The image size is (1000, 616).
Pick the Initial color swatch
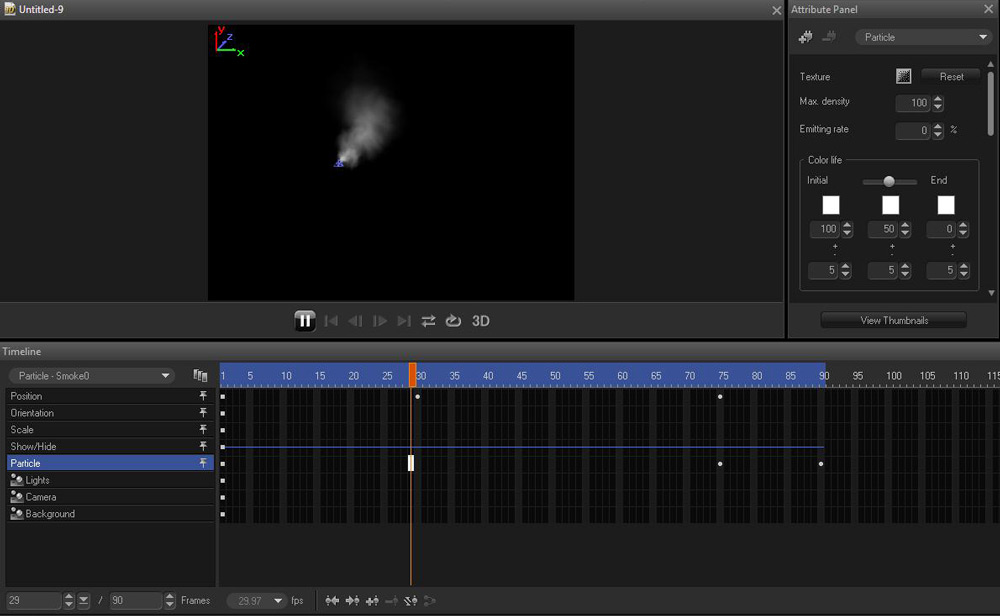point(831,205)
